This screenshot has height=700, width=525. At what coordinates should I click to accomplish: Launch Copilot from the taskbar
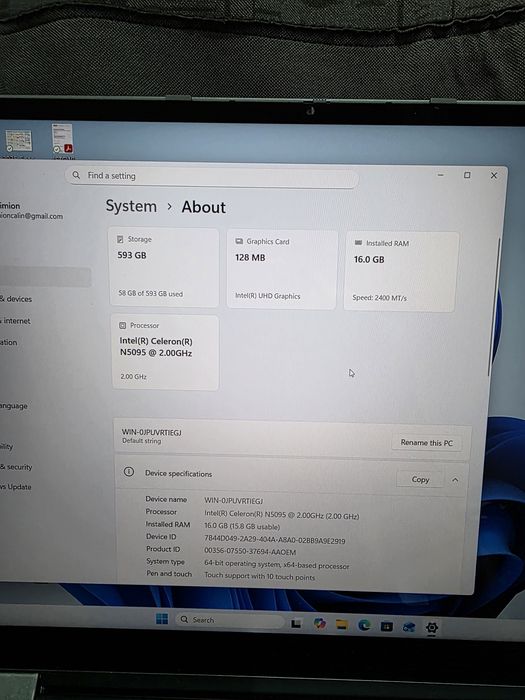tap(319, 624)
